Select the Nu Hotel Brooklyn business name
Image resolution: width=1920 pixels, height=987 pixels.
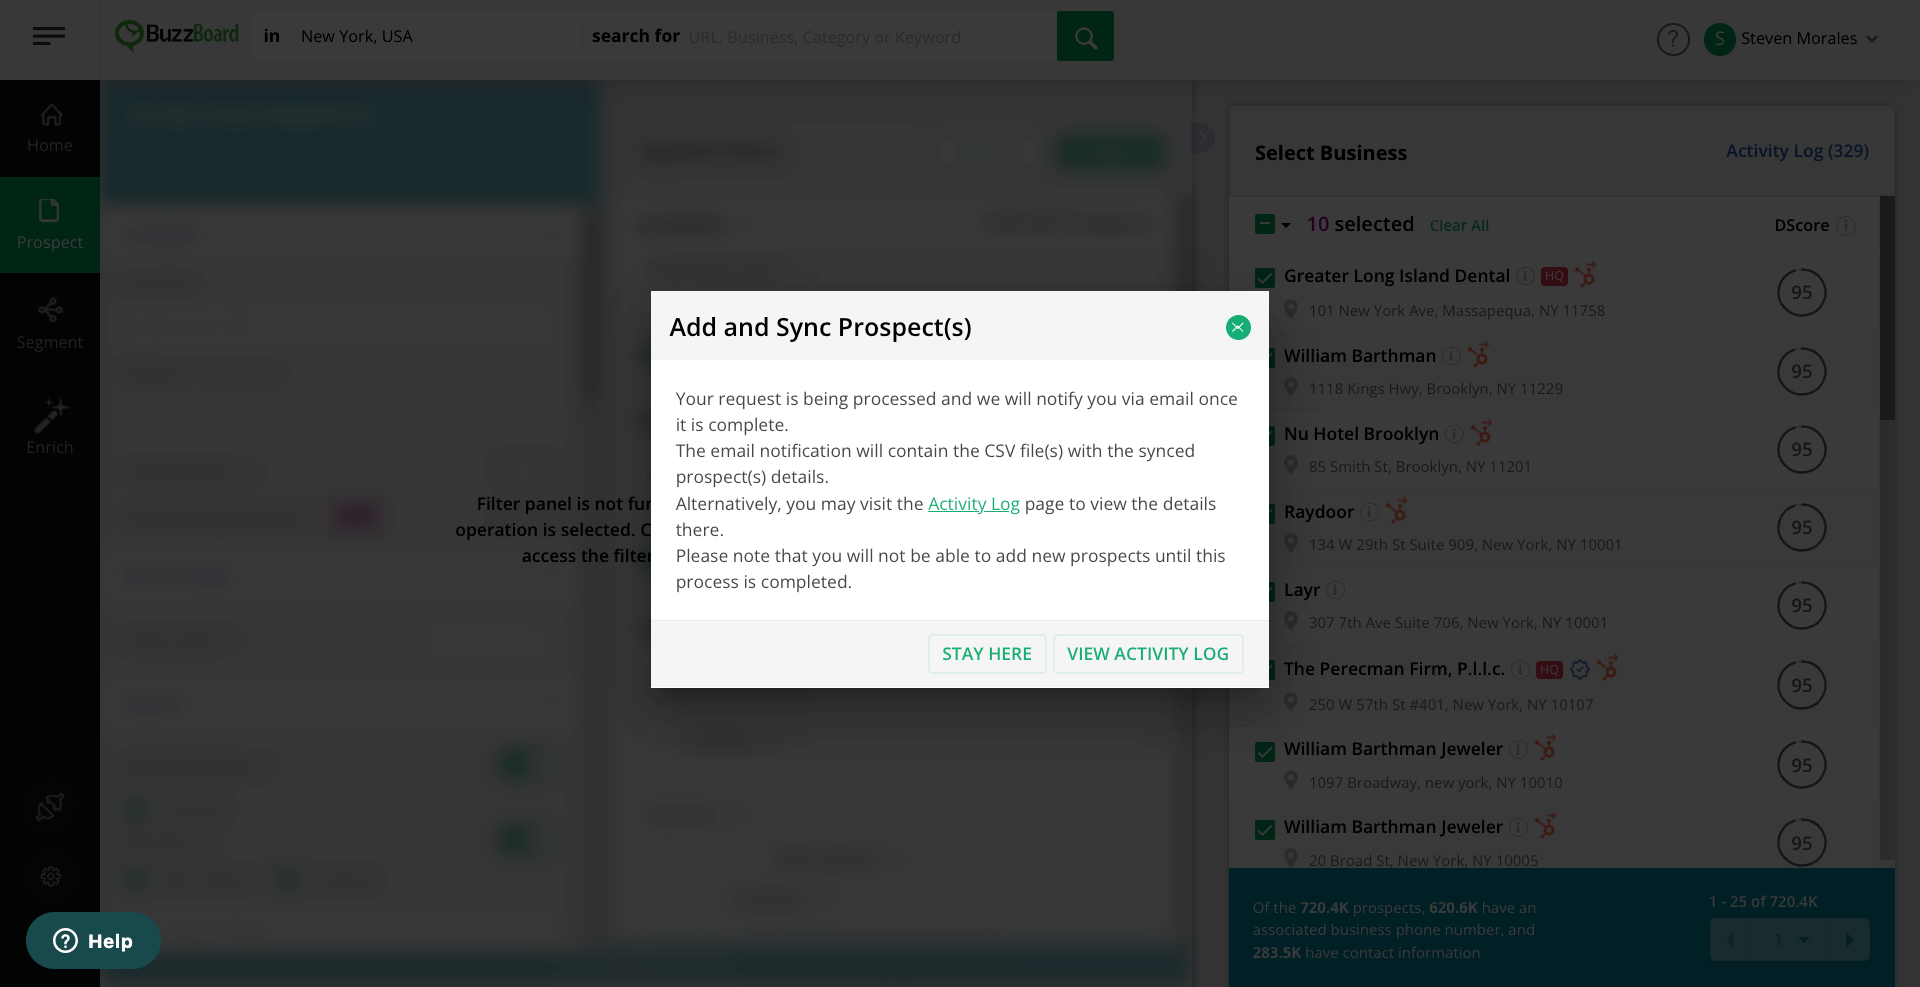[x=1361, y=434]
